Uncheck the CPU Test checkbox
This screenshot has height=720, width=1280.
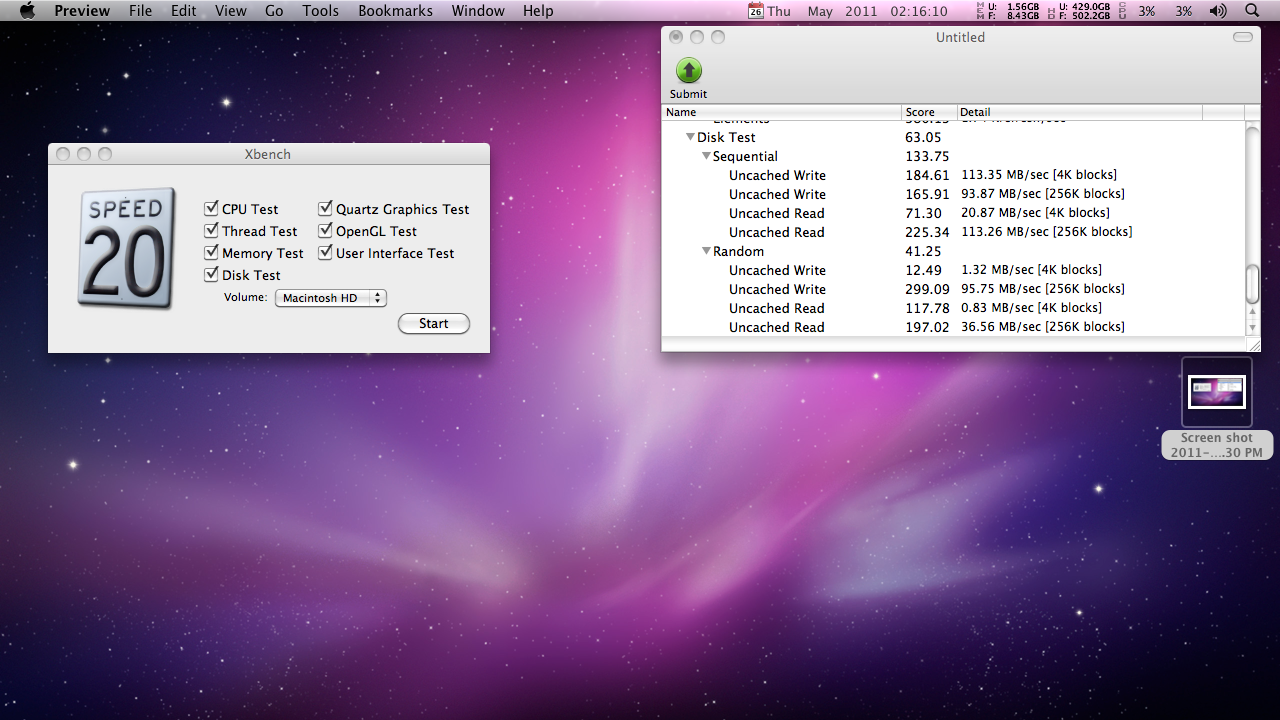(211, 209)
